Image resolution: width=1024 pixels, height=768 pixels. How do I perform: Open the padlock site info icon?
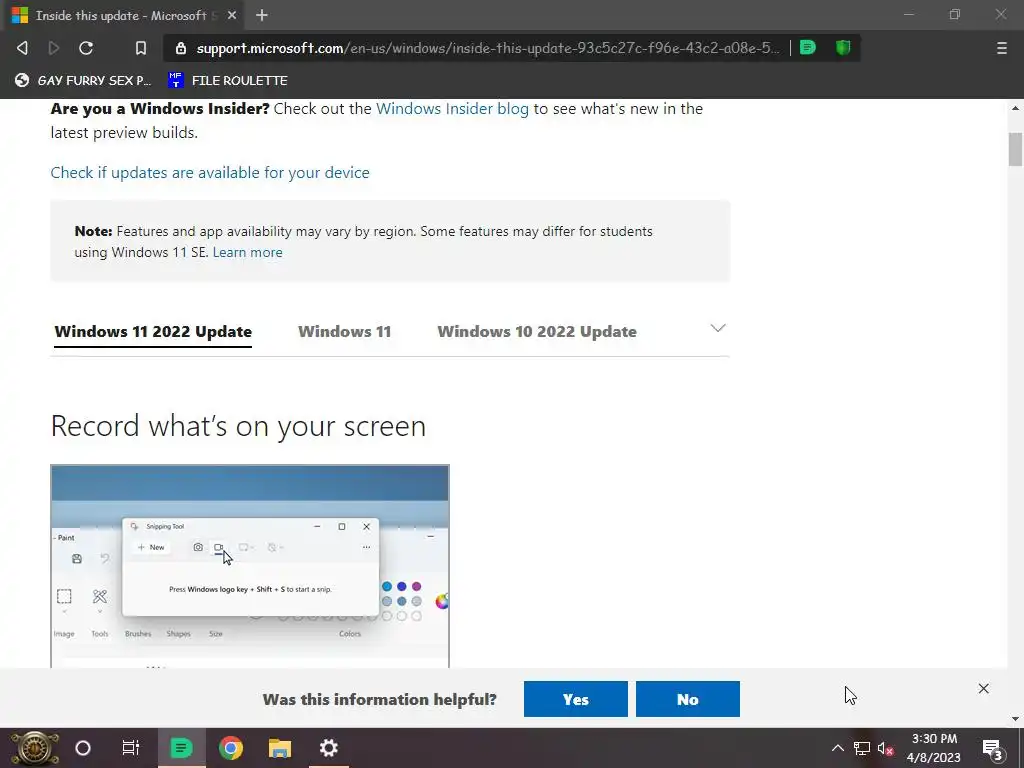[x=181, y=48]
